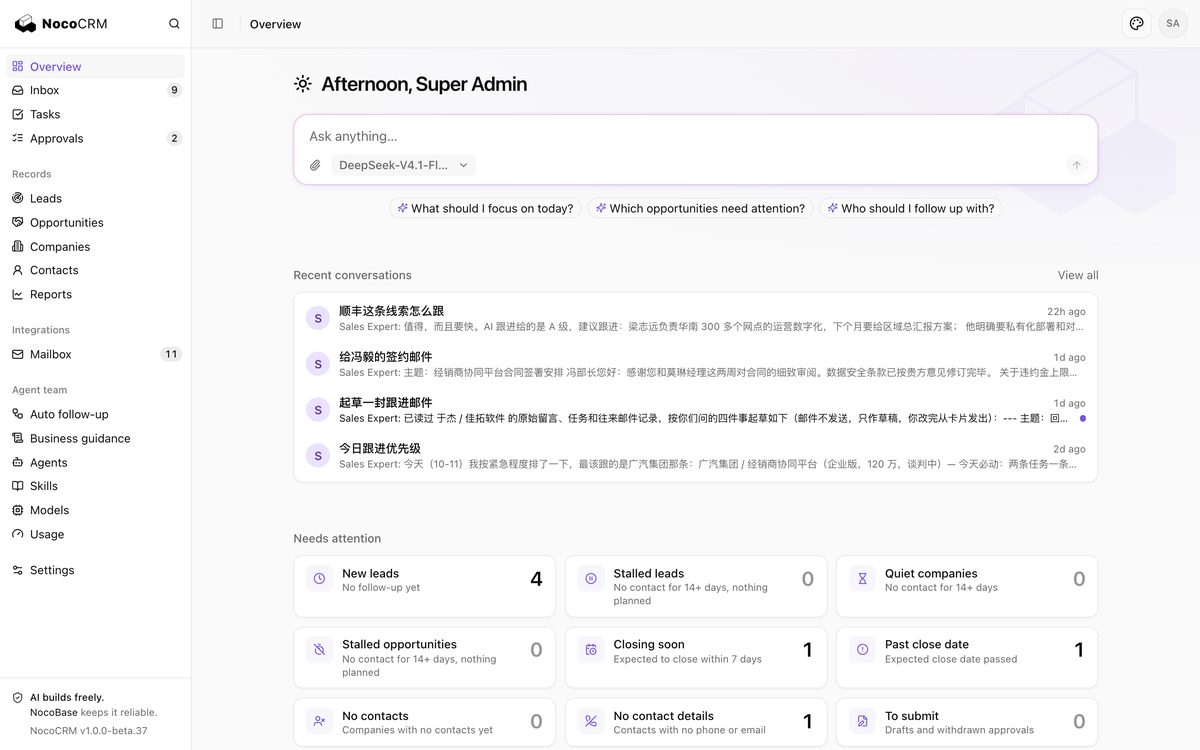Open the No contacts card
Image resolution: width=1200 pixels, height=750 pixels.
click(x=424, y=722)
